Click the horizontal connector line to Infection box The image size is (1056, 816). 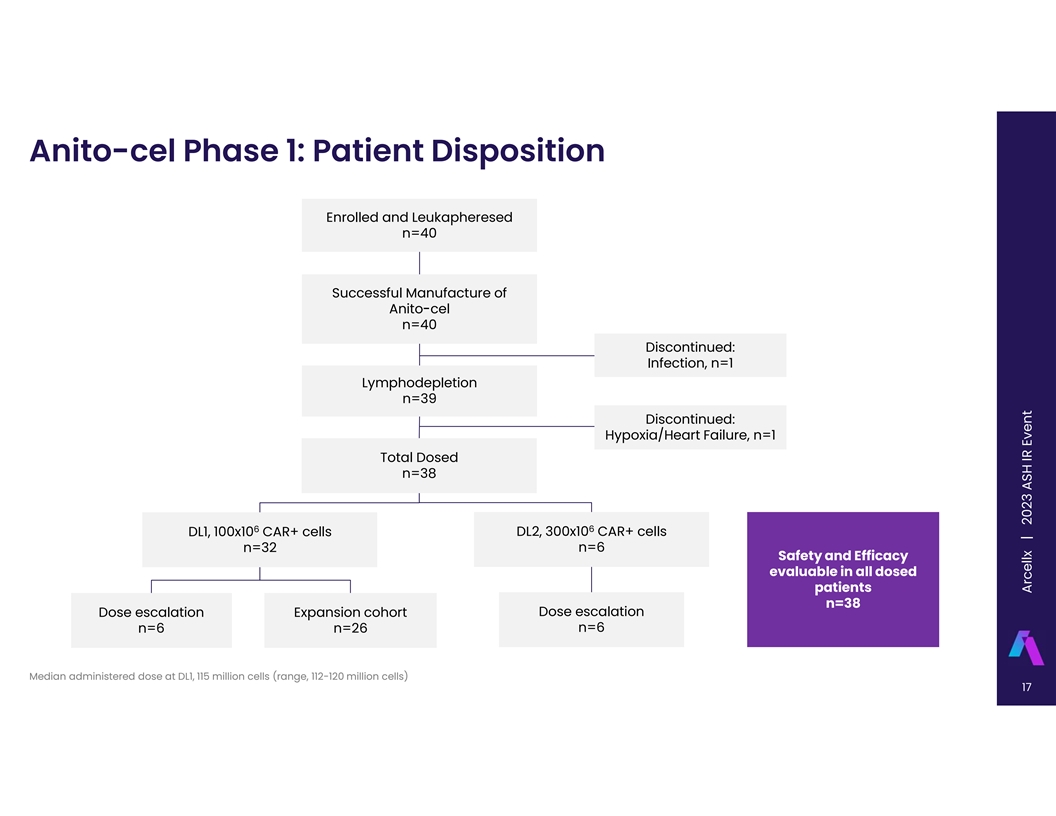506,355
